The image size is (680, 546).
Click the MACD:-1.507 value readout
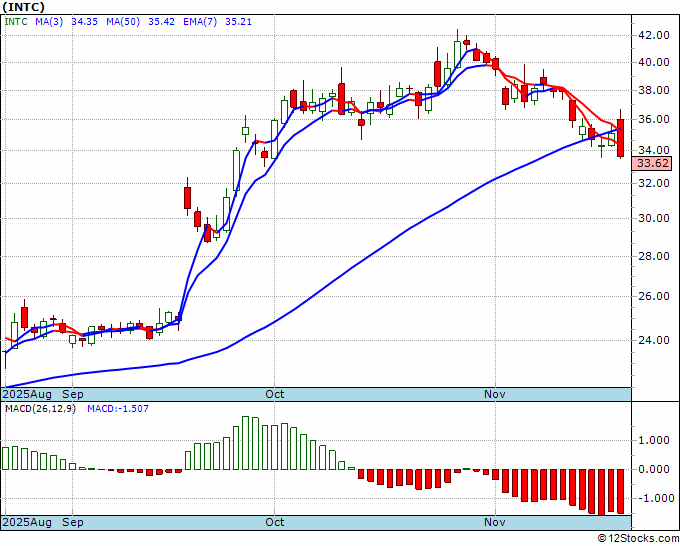click(x=118, y=409)
